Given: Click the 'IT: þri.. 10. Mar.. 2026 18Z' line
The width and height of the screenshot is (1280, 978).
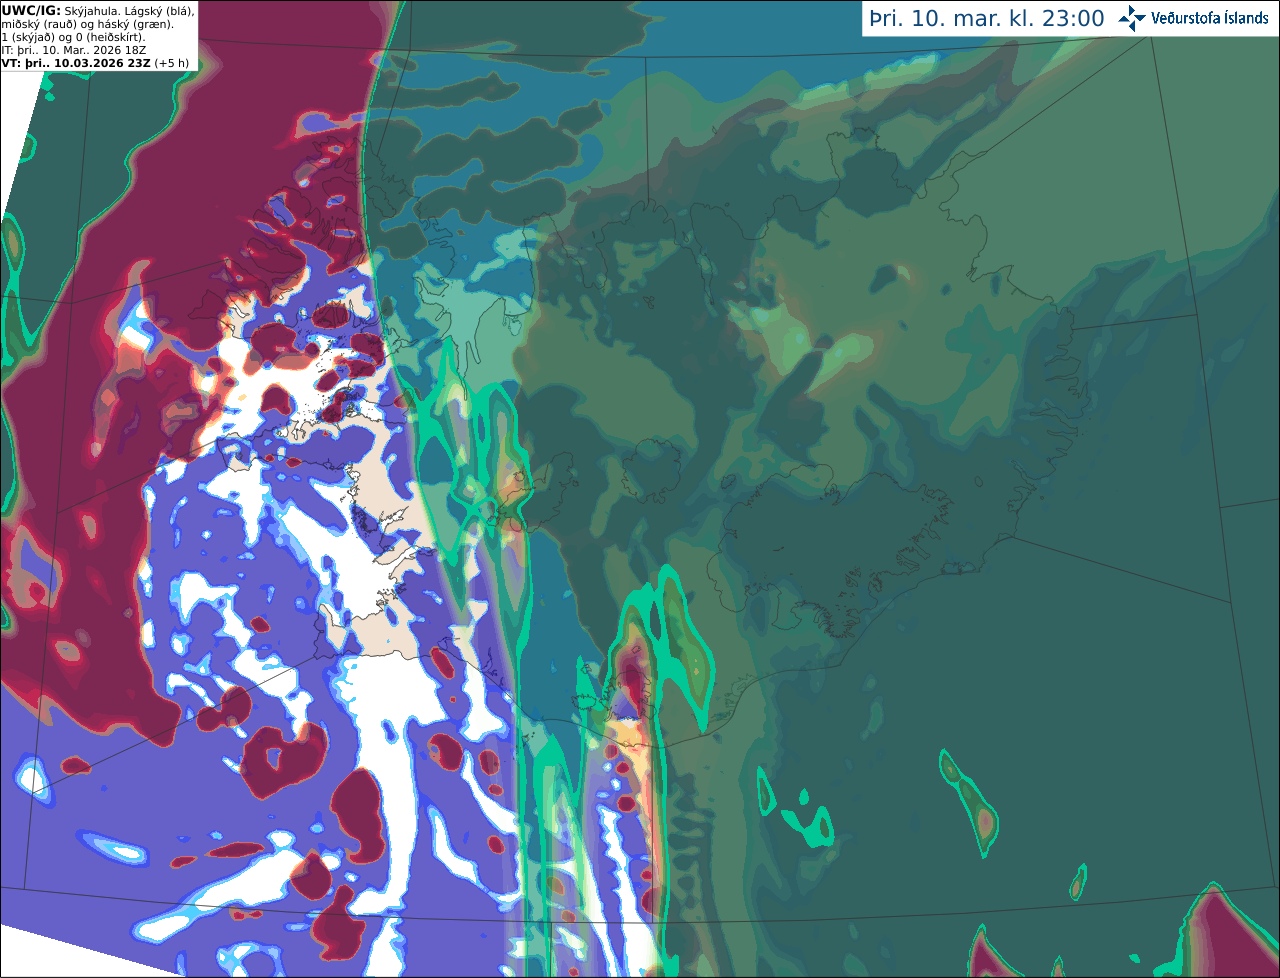Looking at the screenshot, I should [x=75, y=50].
